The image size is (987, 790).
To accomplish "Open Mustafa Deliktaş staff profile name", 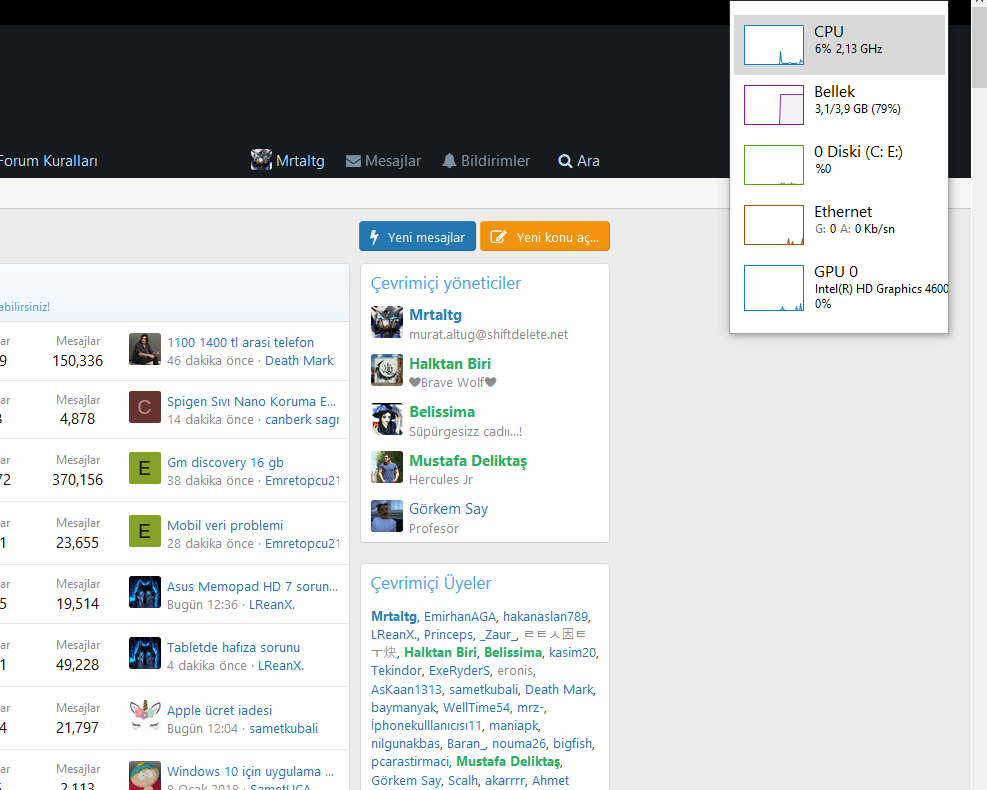I will [468, 461].
